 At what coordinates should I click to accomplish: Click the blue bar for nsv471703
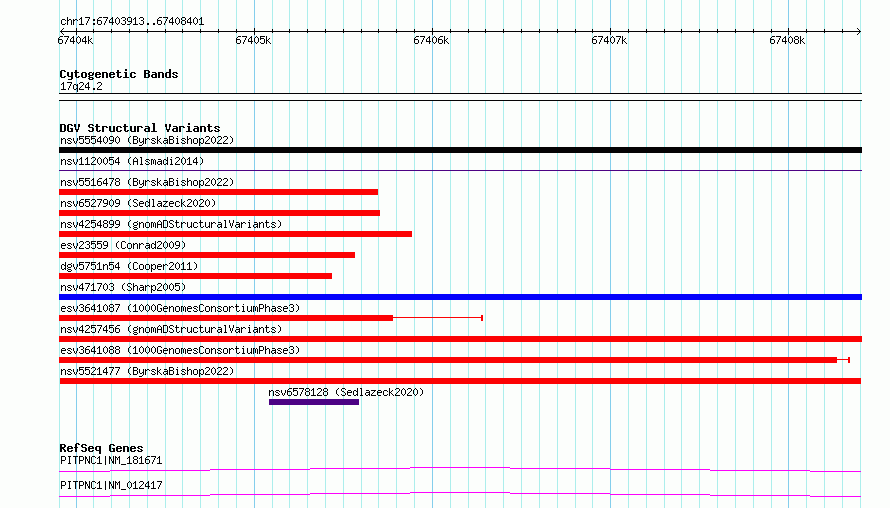[460, 297]
